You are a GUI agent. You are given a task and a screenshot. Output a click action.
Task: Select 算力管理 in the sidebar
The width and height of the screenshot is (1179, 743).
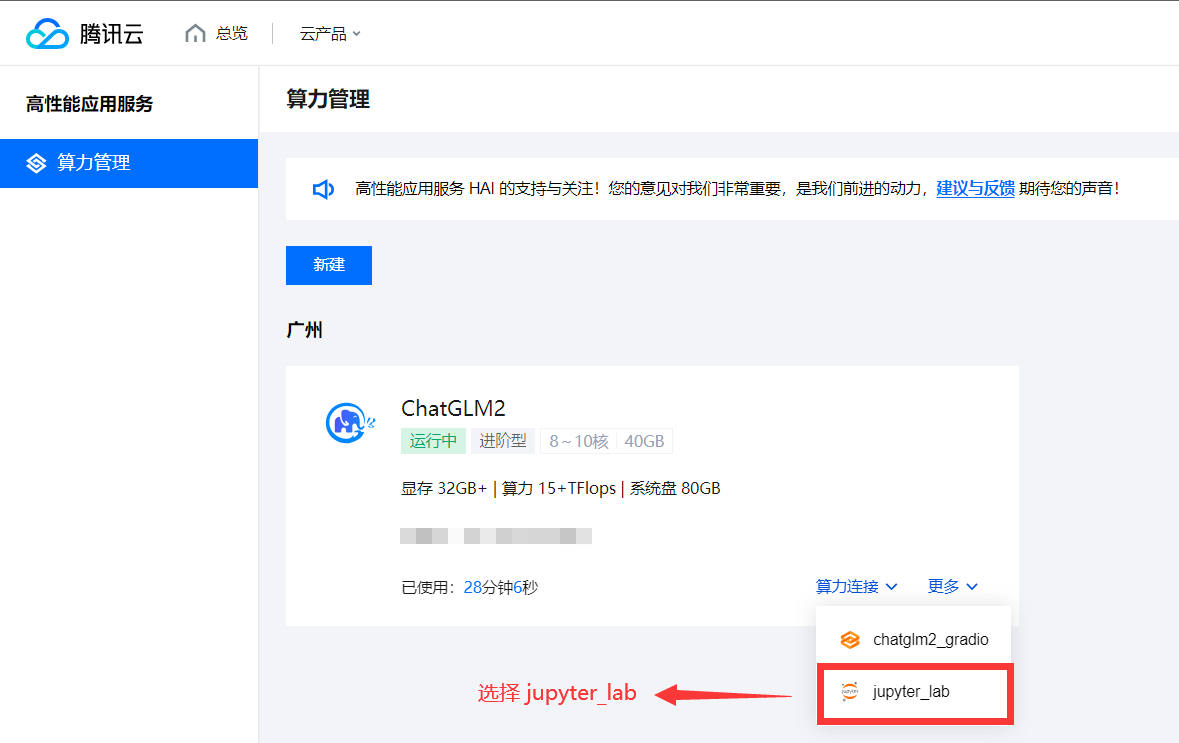(x=129, y=163)
